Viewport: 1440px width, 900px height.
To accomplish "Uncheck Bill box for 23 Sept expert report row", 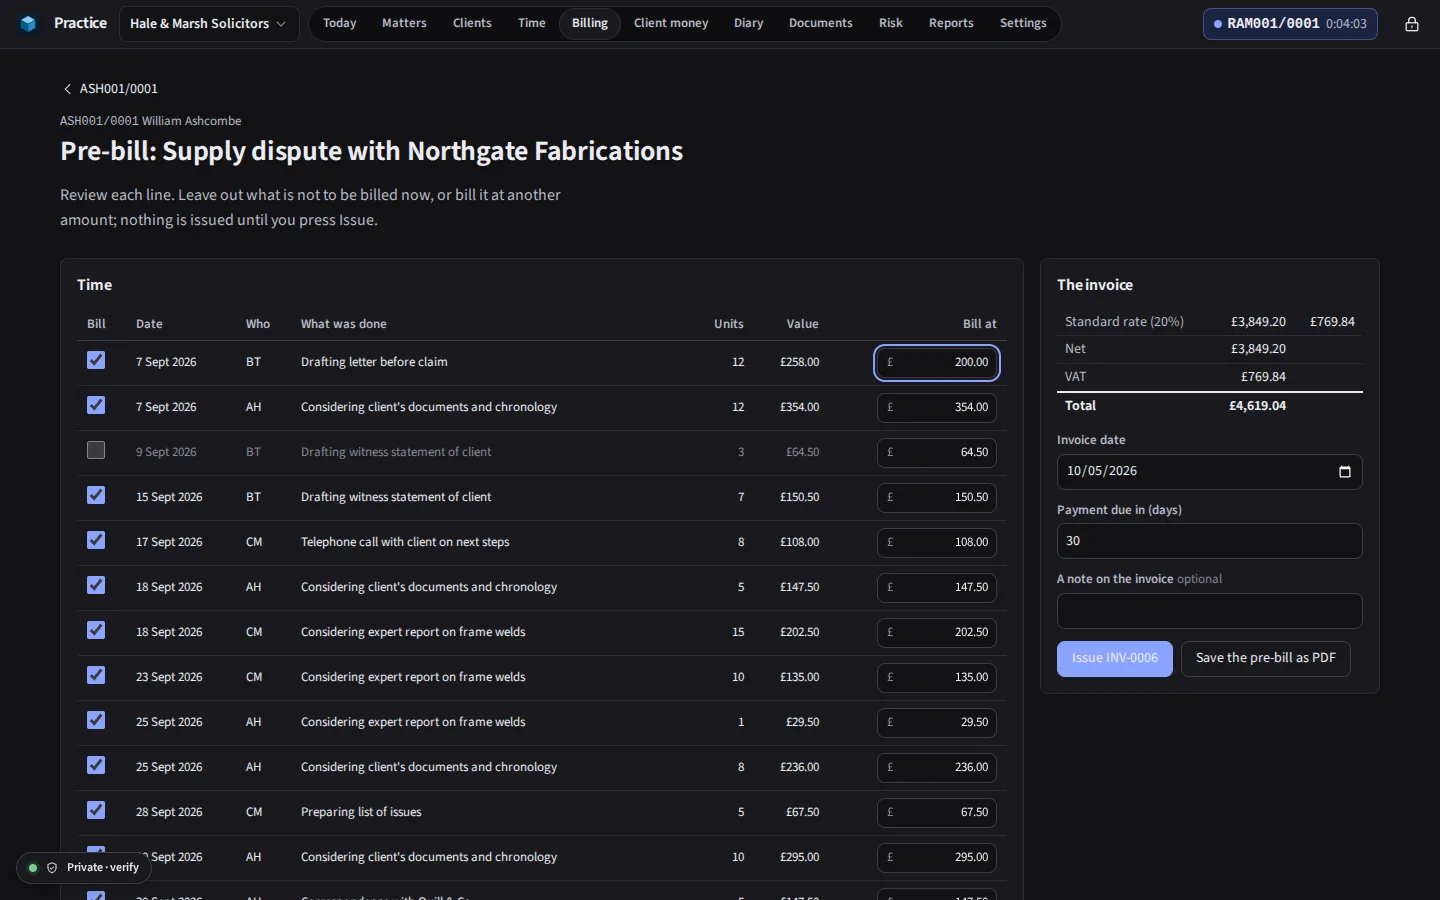I will [x=96, y=675].
